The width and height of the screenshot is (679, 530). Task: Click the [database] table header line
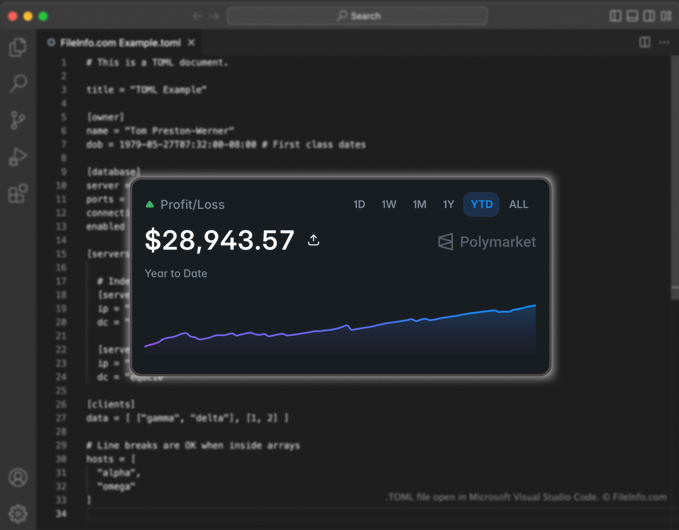(x=113, y=172)
